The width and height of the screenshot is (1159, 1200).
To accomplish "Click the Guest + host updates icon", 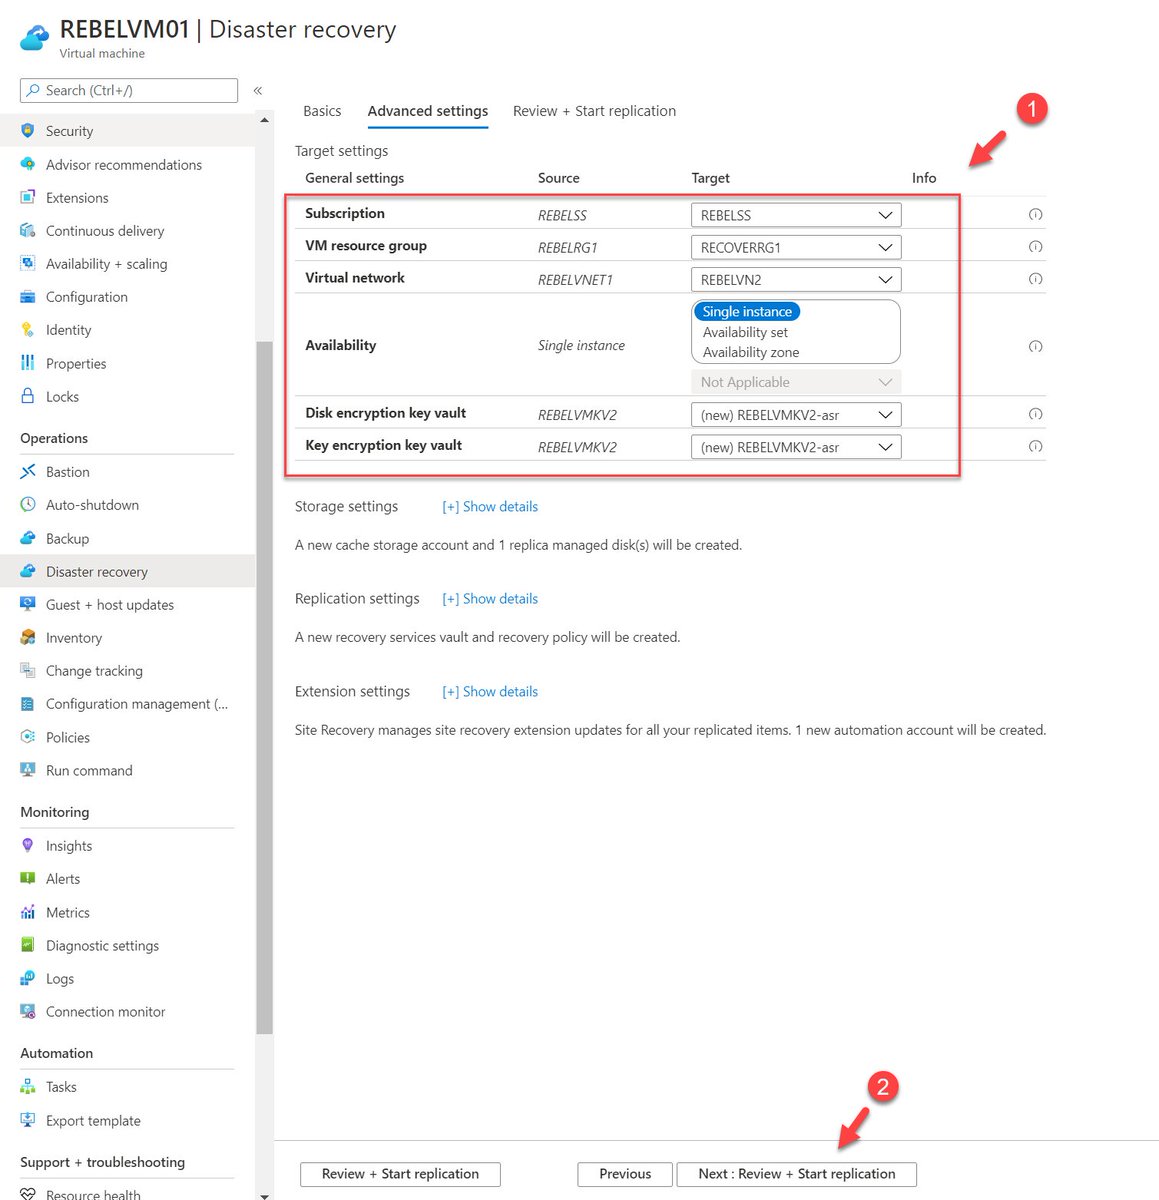I will coord(28,604).
